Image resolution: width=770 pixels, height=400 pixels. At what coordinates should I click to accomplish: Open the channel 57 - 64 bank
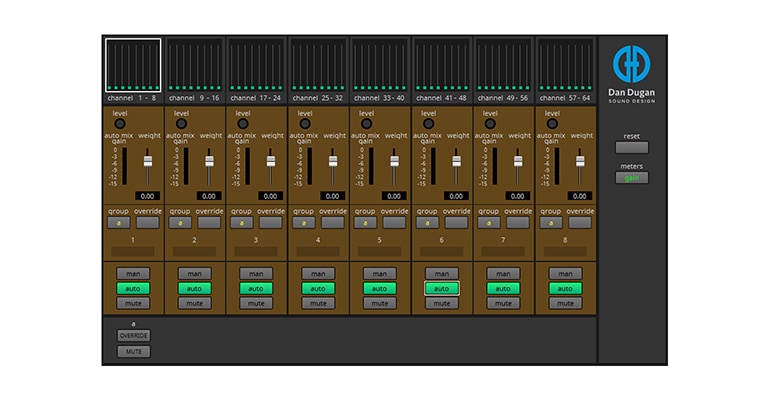pos(565,66)
